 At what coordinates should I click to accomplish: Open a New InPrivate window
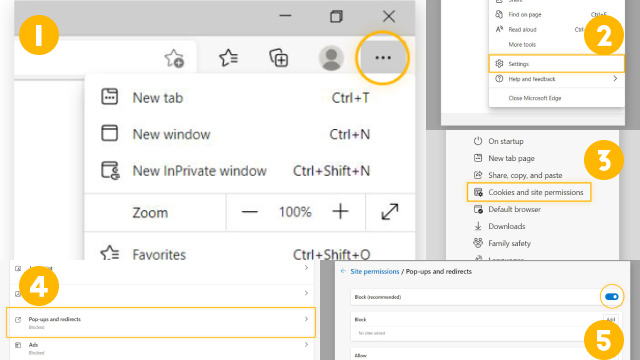[x=249, y=171]
